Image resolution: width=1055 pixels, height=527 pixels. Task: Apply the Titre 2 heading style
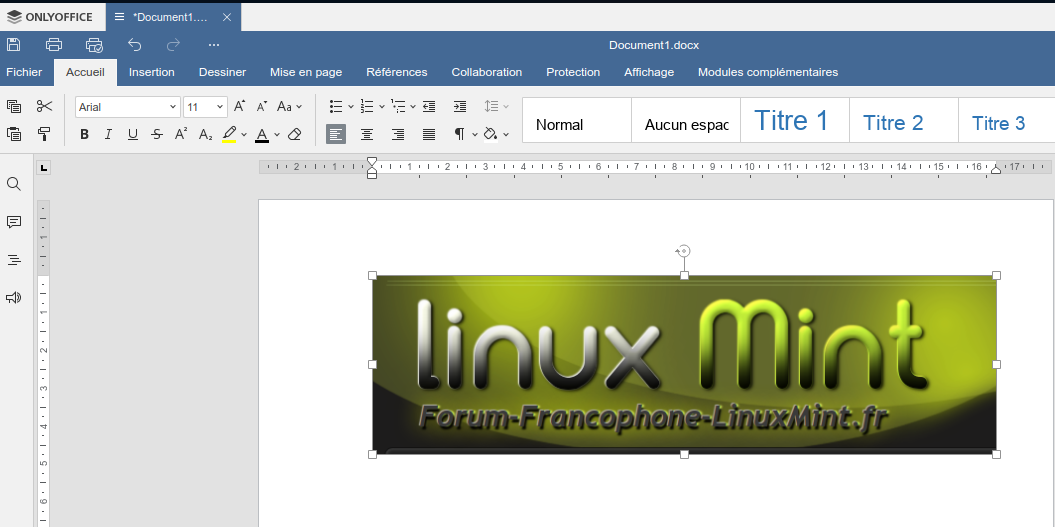pos(904,120)
